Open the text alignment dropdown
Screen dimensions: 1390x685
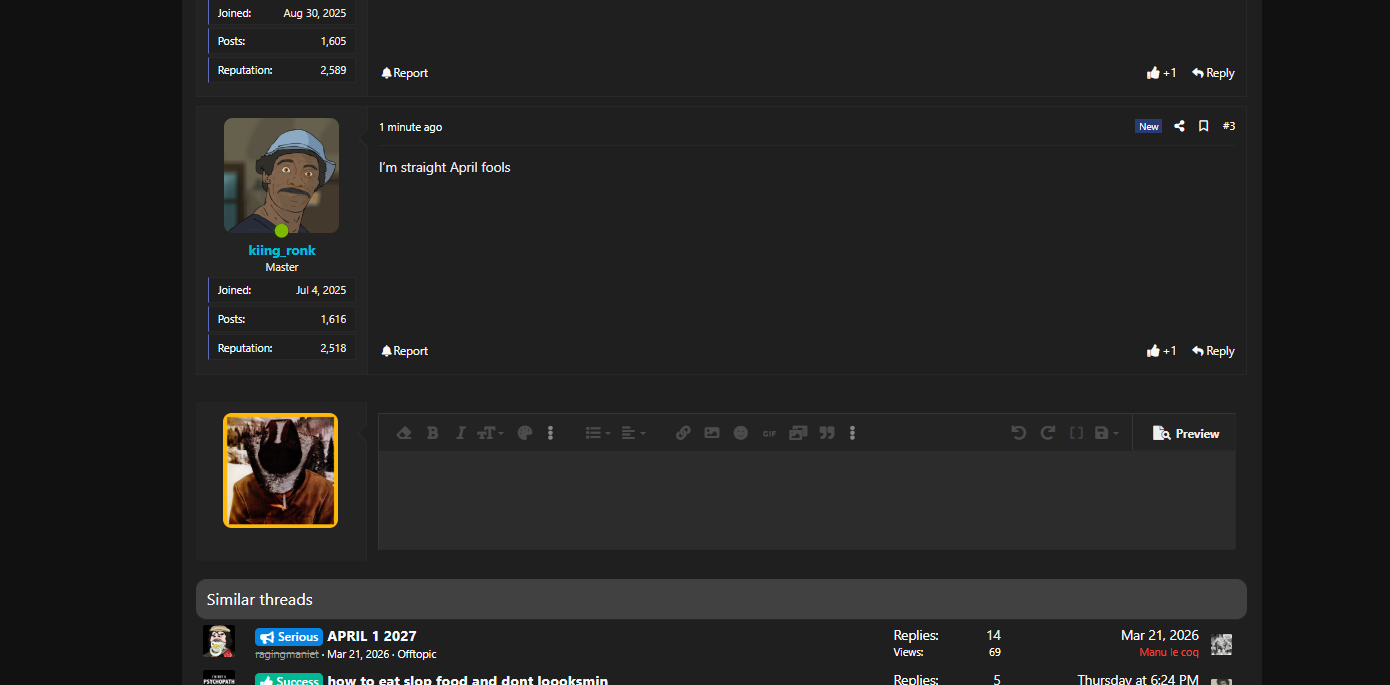(631, 433)
